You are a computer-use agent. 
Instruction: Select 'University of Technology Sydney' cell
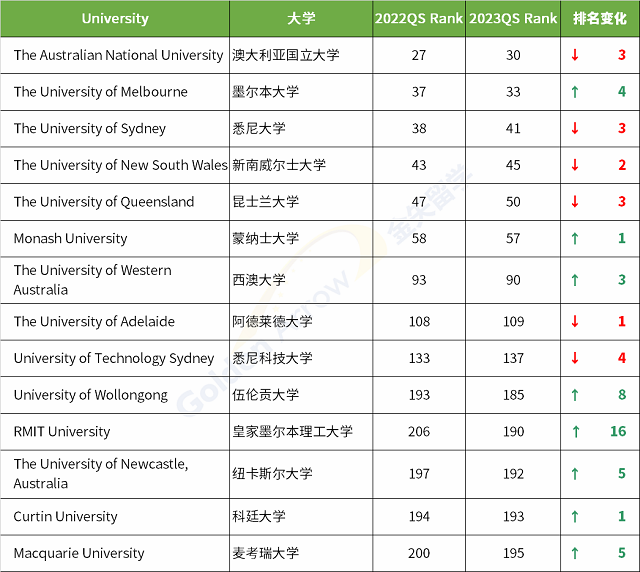113,358
